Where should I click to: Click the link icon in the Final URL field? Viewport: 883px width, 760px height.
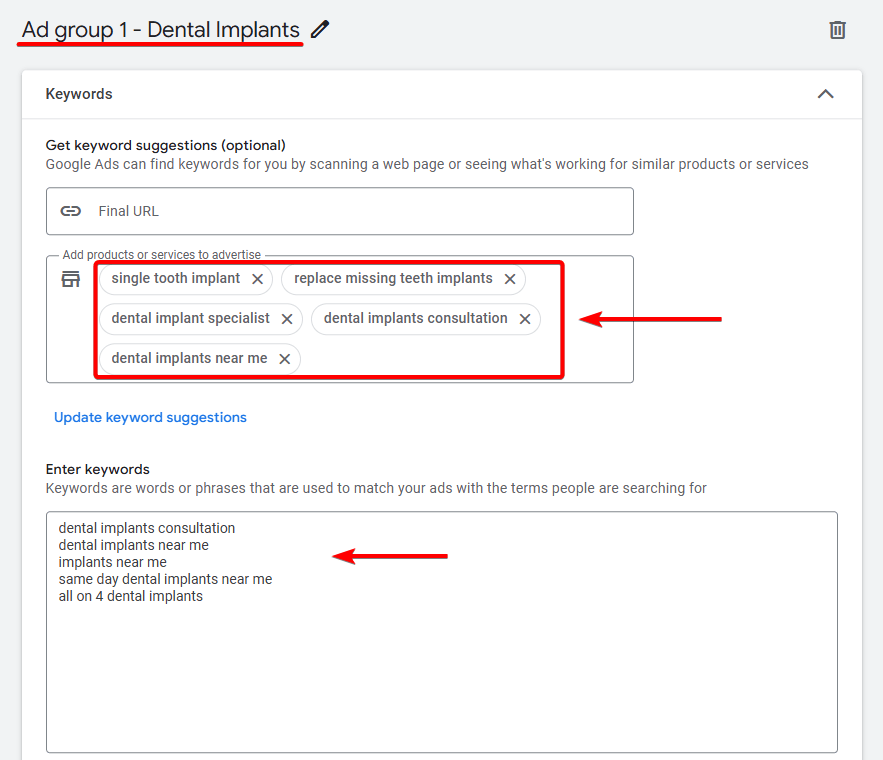coord(70,211)
